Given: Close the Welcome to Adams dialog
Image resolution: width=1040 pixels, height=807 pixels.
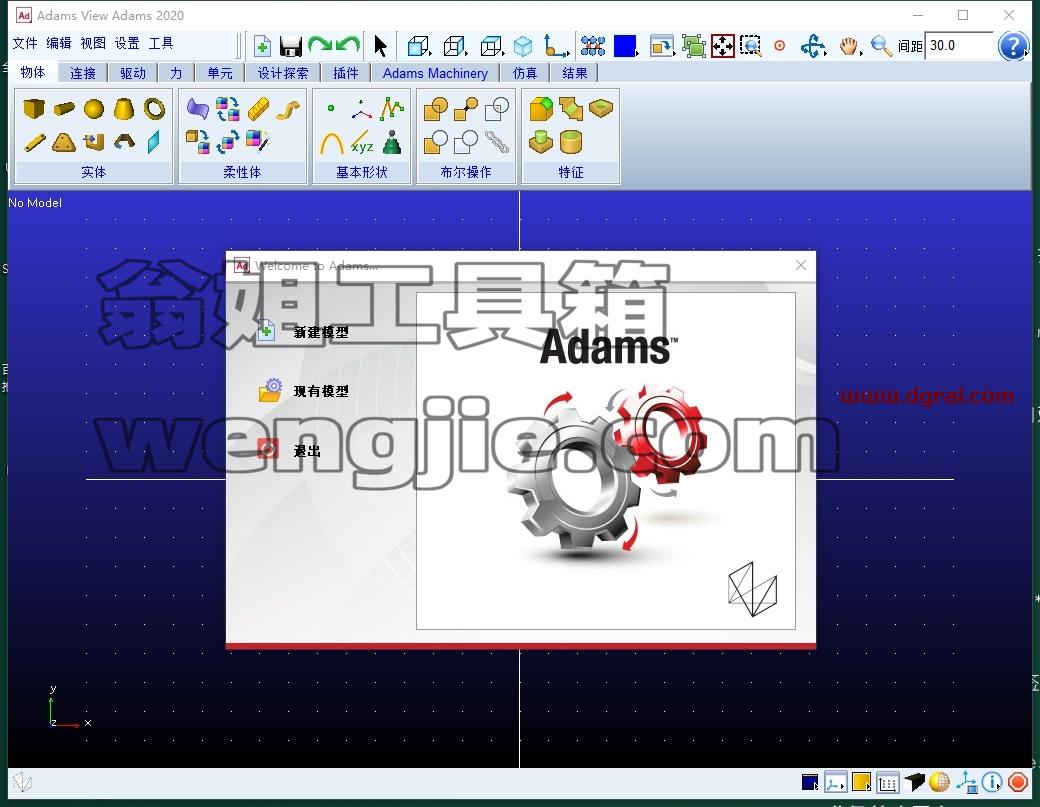Looking at the screenshot, I should pyautogui.click(x=801, y=265).
